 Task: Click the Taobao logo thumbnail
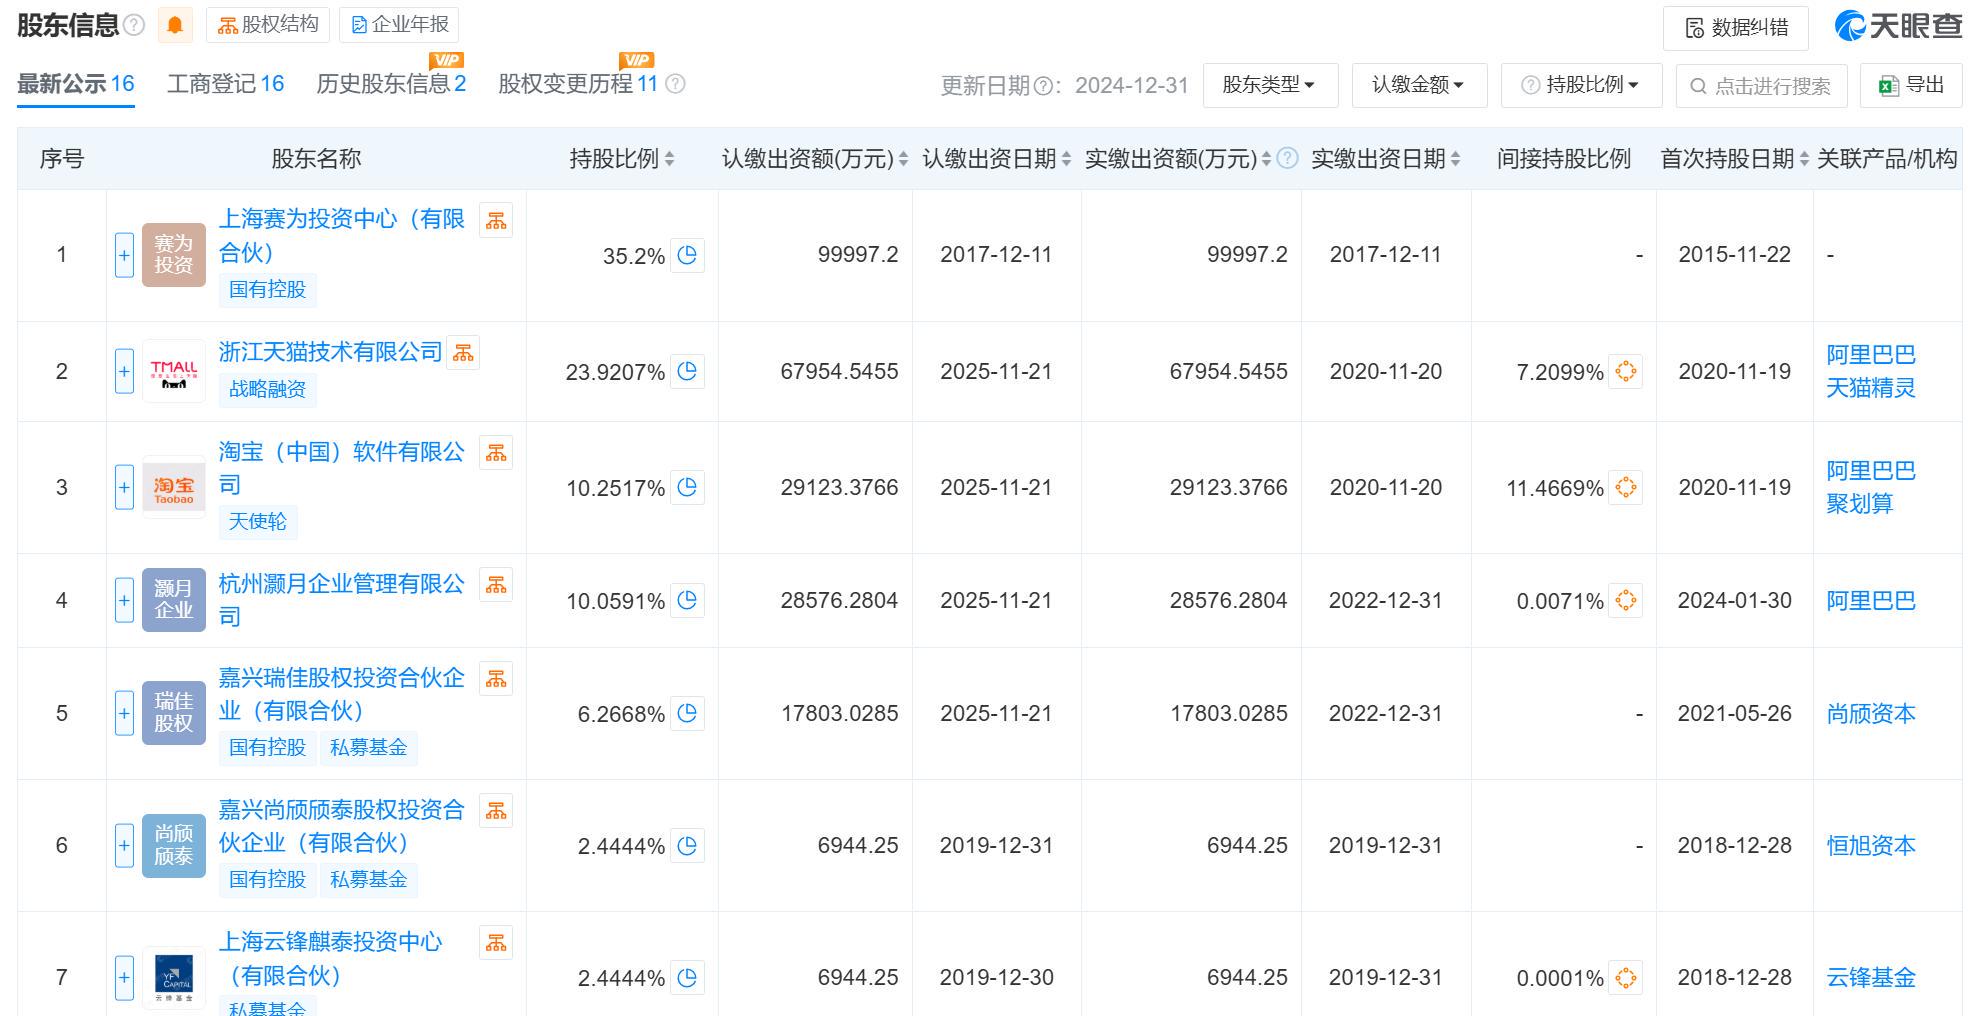click(x=174, y=487)
